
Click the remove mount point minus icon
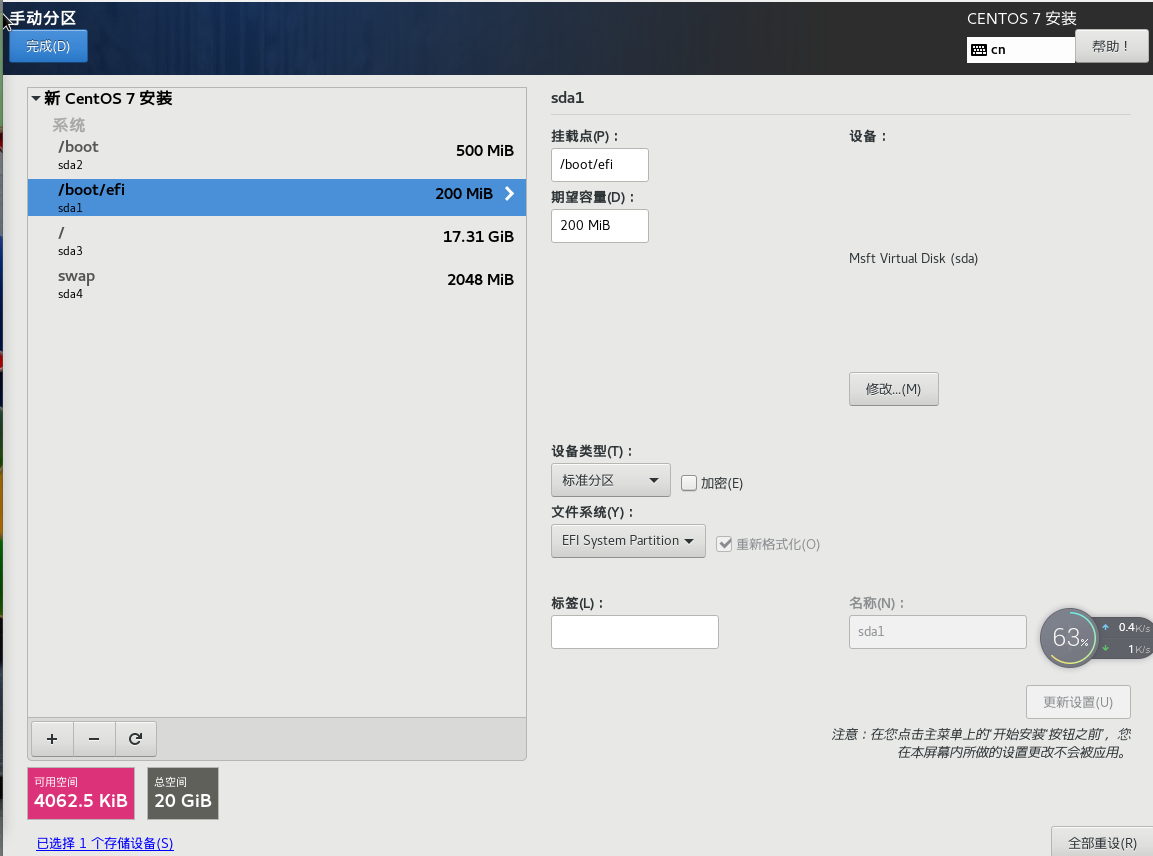pos(93,739)
